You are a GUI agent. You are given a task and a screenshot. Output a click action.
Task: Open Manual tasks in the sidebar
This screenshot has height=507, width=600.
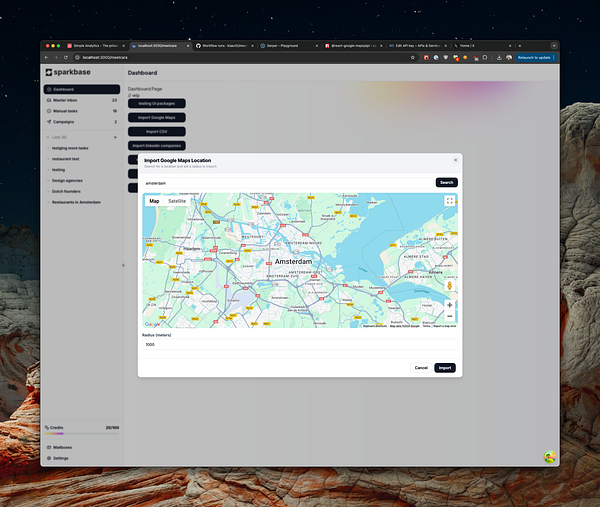pyautogui.click(x=82, y=111)
